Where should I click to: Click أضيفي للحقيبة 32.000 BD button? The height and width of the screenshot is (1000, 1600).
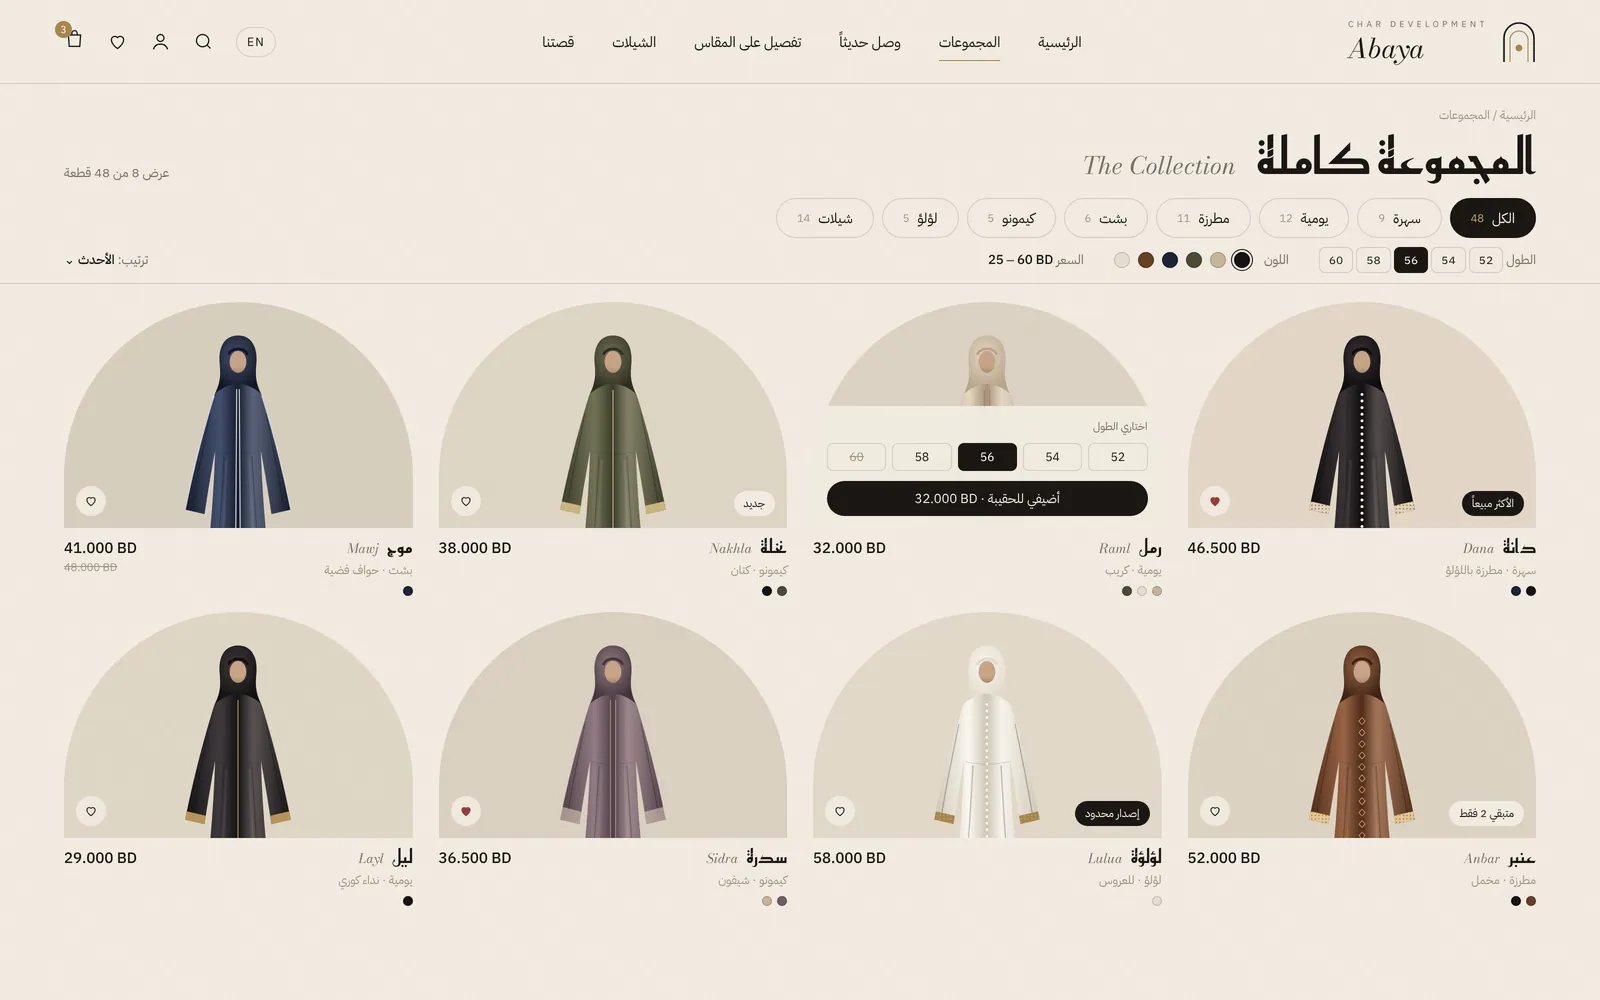[x=987, y=498]
